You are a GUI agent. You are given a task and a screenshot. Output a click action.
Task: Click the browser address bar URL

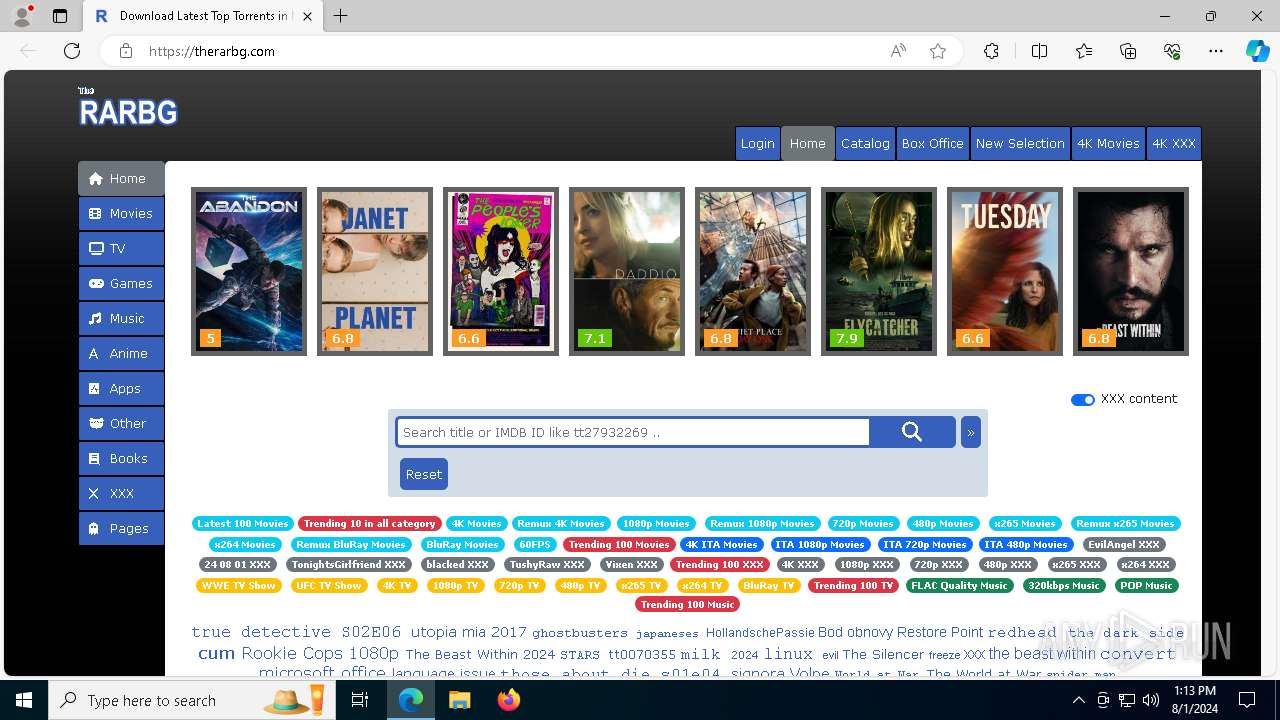pyautogui.click(x=211, y=51)
